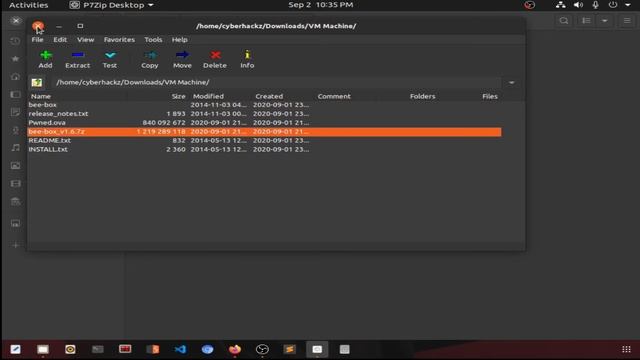The image size is (640, 360).
Task: Click the network icon in top bar
Action: [560, 5]
